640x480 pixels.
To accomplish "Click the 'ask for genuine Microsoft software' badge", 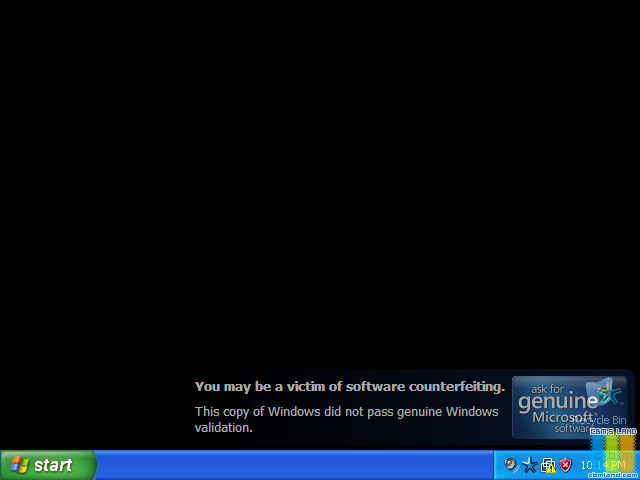I will click(569, 407).
